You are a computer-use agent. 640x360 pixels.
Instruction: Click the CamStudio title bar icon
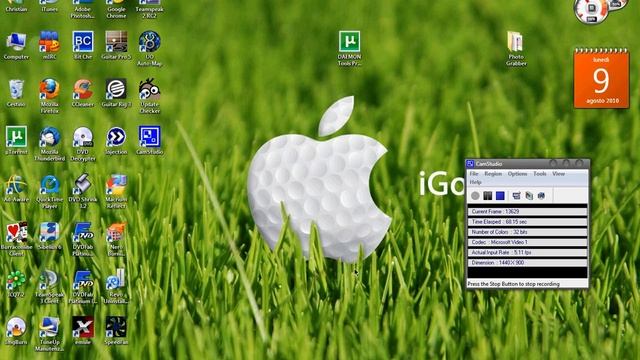coord(470,164)
